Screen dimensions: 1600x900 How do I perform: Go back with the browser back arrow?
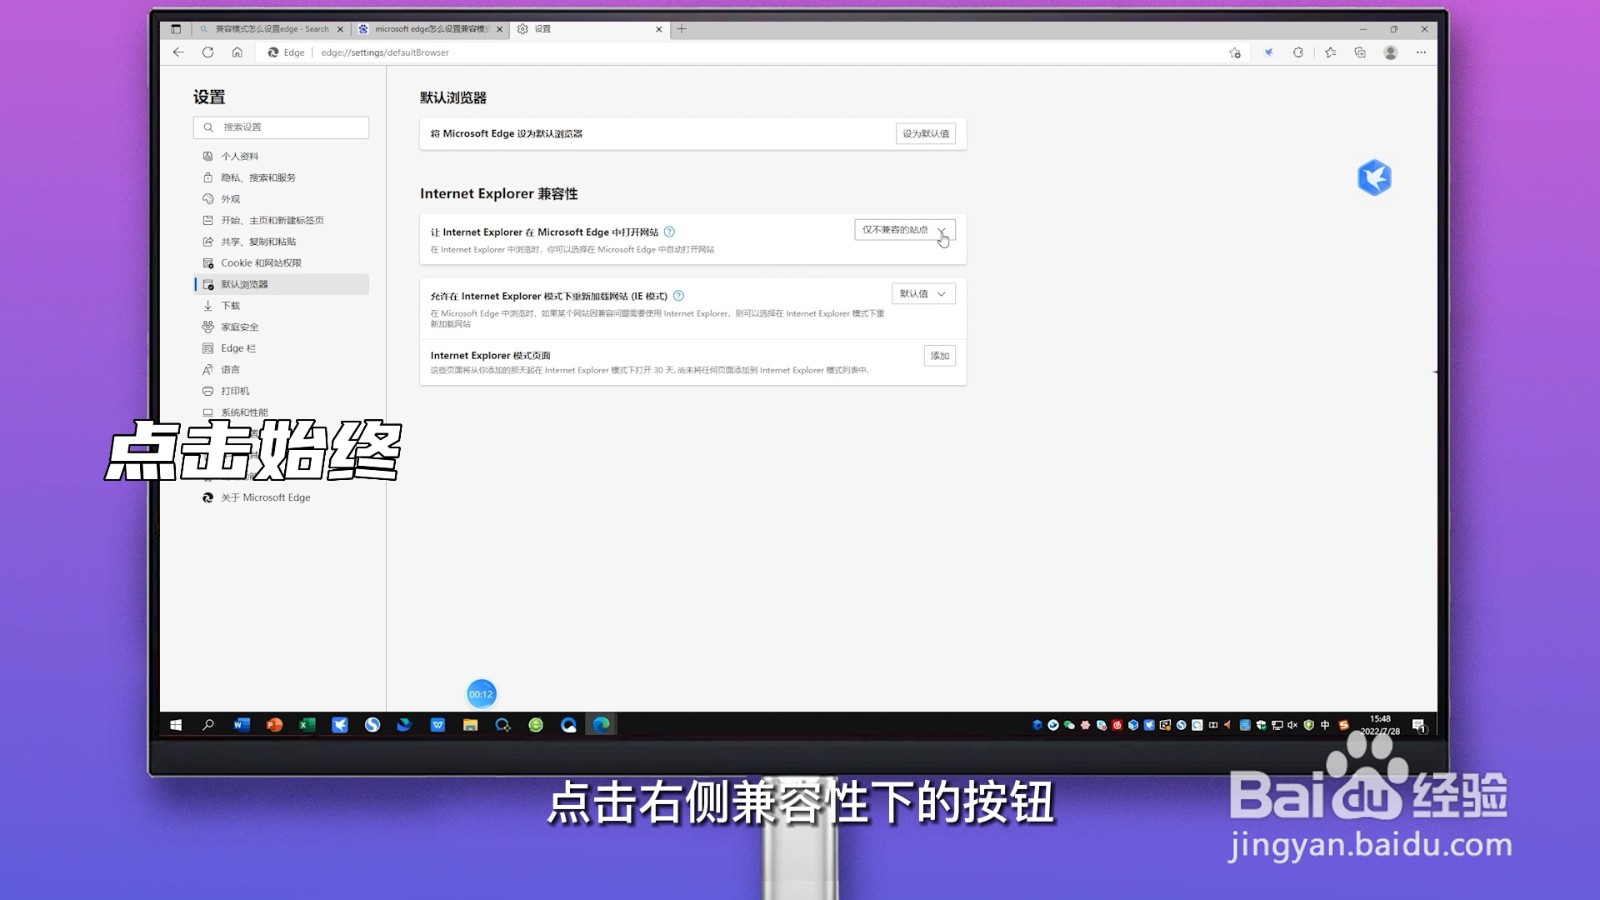(178, 52)
